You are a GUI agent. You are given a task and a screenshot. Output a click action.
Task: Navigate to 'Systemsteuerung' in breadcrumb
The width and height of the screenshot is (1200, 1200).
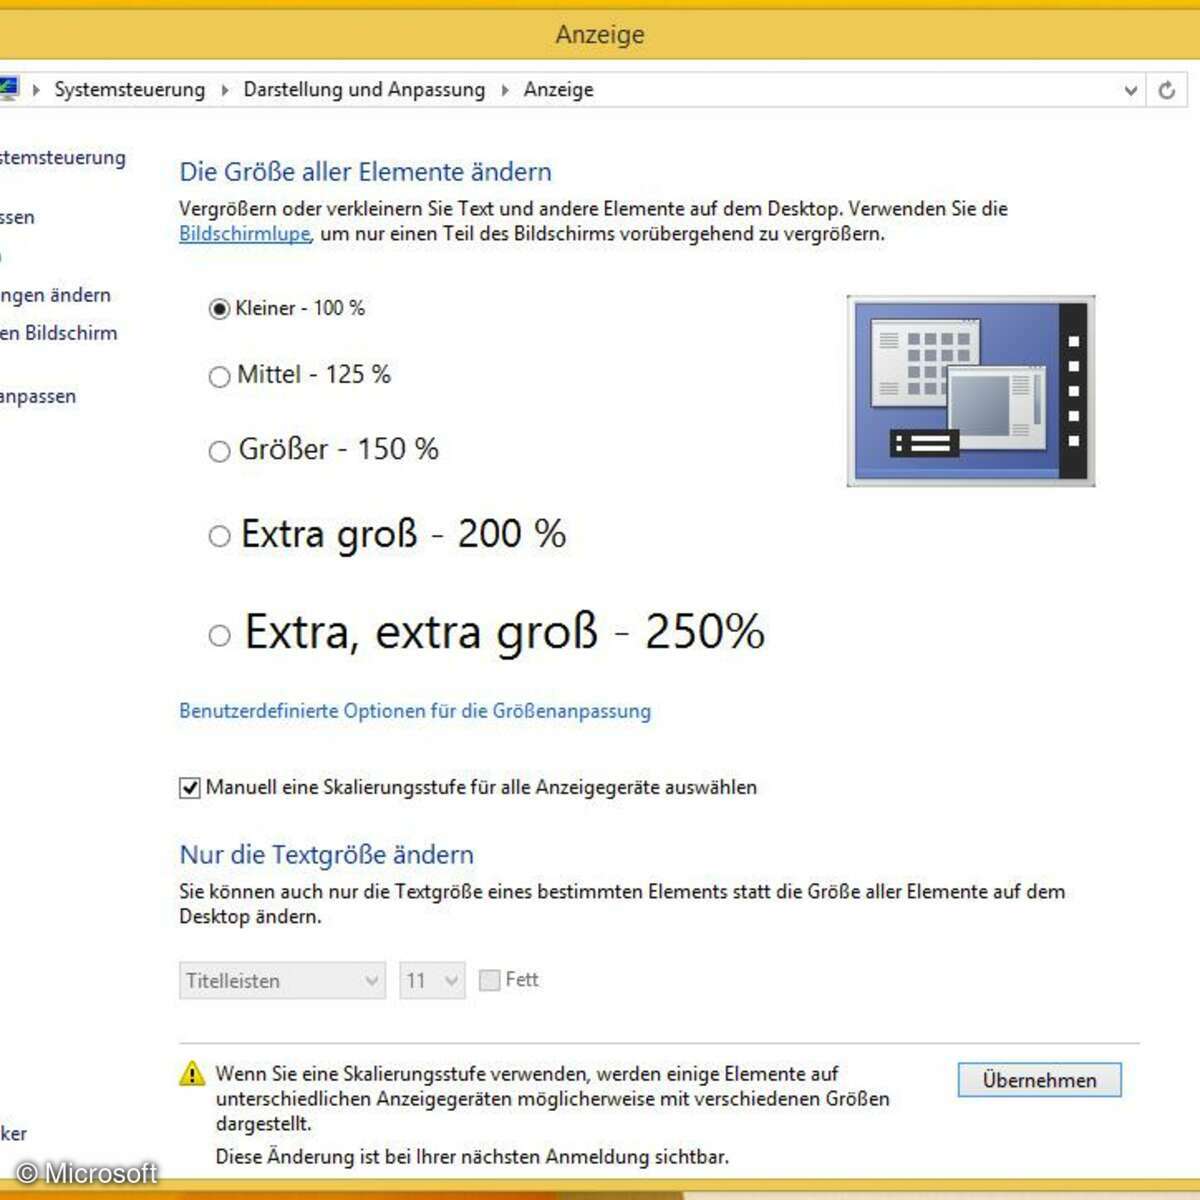pyautogui.click(x=129, y=90)
